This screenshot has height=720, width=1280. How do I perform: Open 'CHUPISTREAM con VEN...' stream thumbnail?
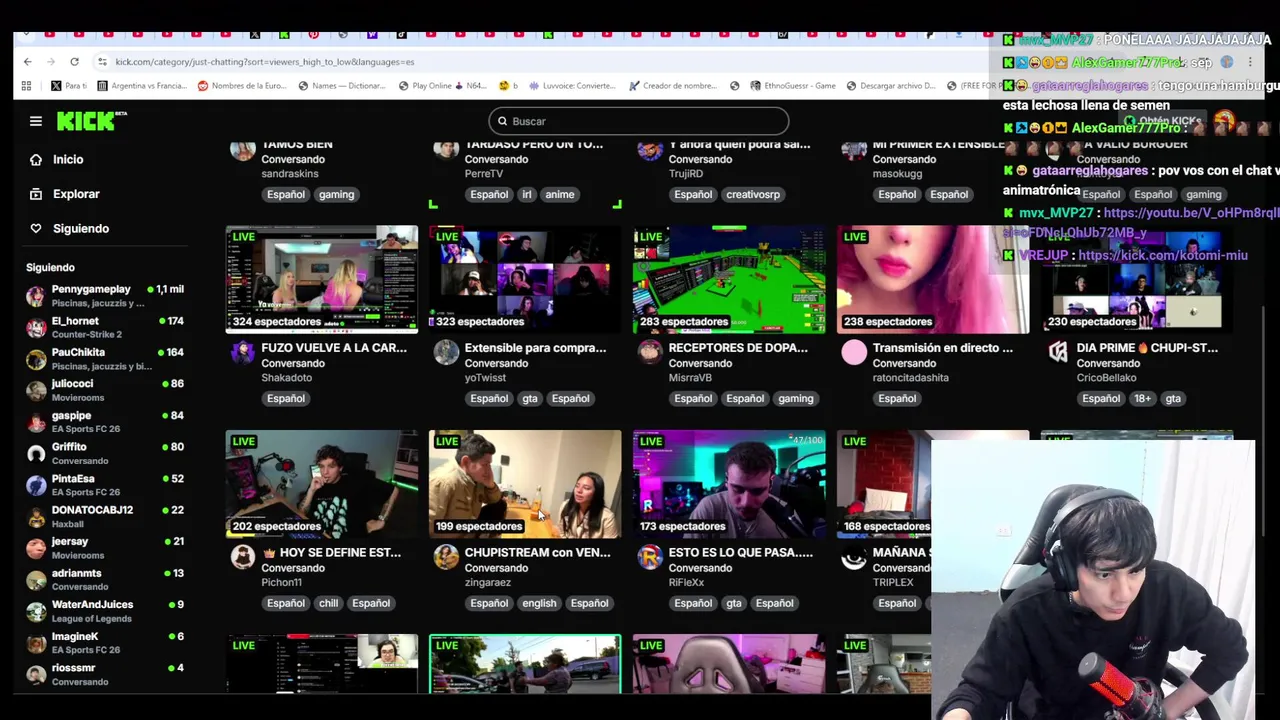coord(525,484)
